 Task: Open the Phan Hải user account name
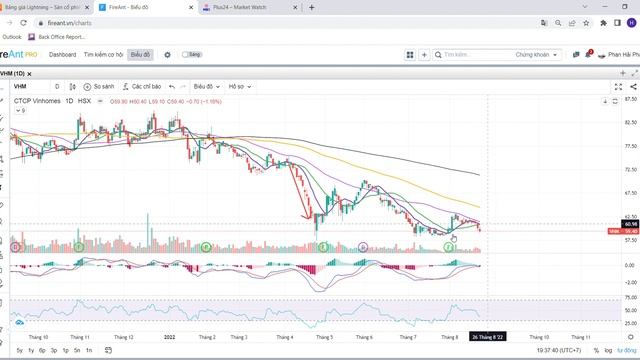click(624, 55)
